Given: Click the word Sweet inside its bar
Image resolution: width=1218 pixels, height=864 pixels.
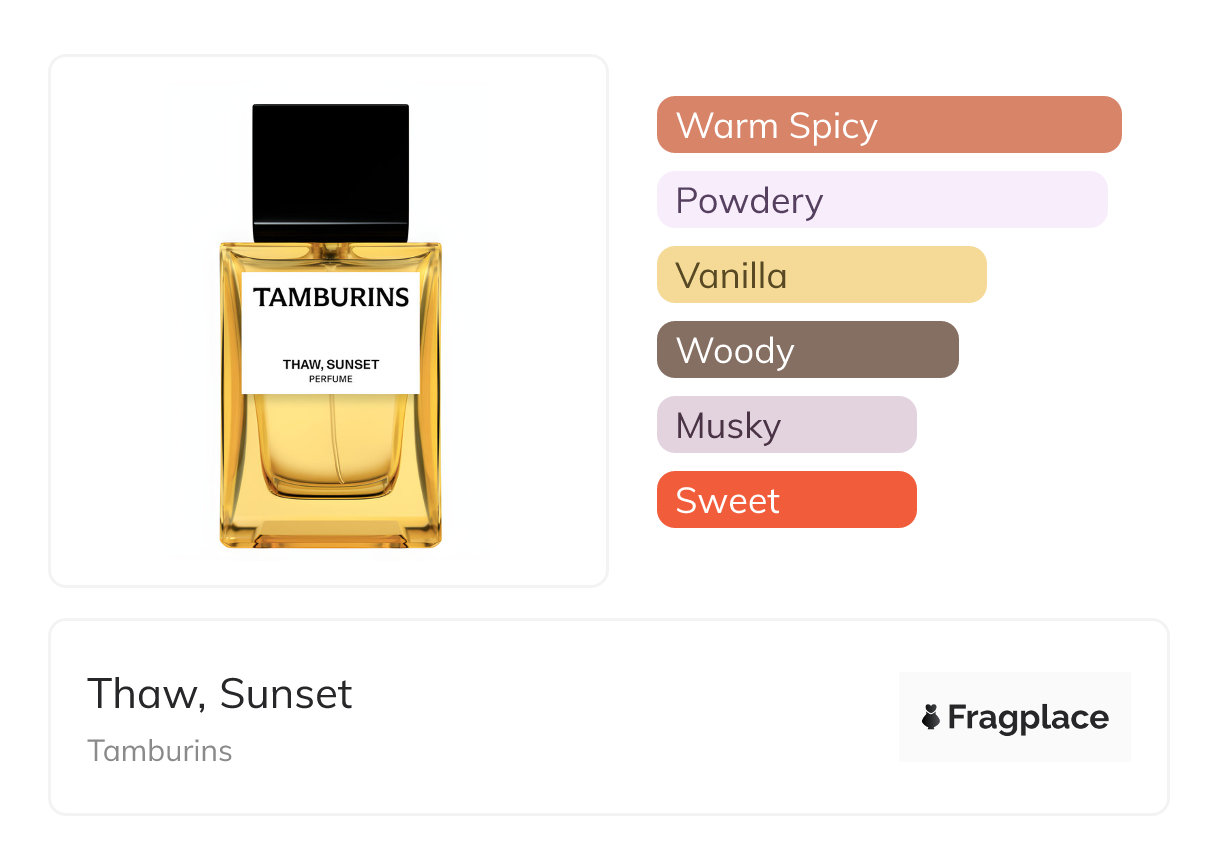Looking at the screenshot, I should [x=727, y=500].
